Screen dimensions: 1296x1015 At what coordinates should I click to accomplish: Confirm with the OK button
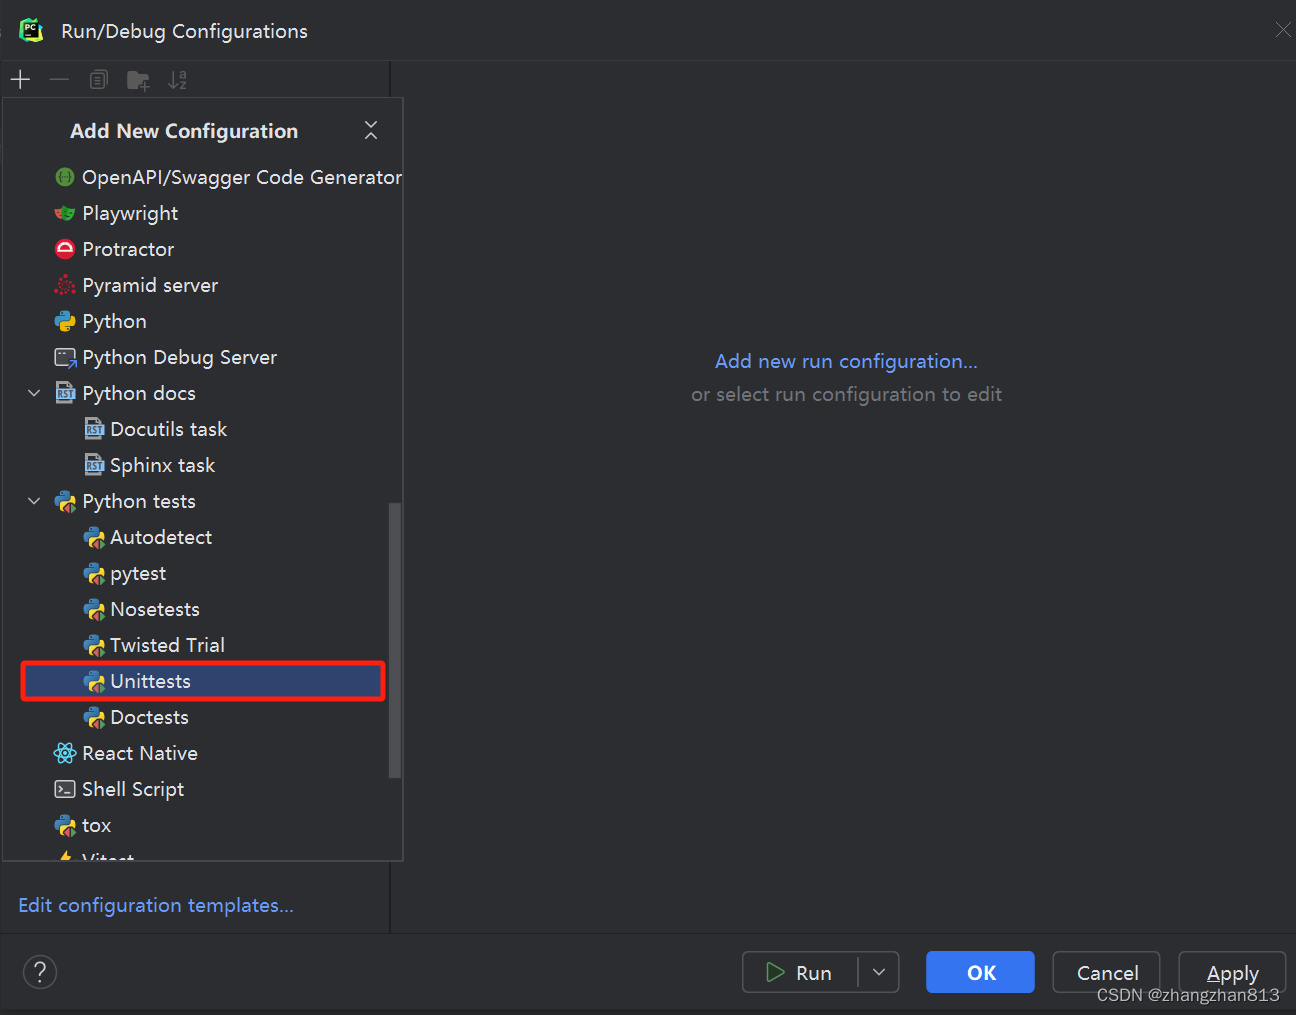coord(980,972)
